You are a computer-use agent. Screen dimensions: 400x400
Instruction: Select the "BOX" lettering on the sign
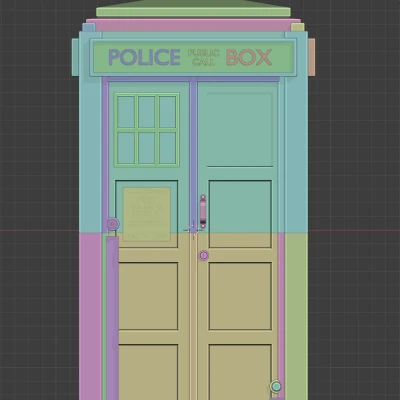click(249, 57)
